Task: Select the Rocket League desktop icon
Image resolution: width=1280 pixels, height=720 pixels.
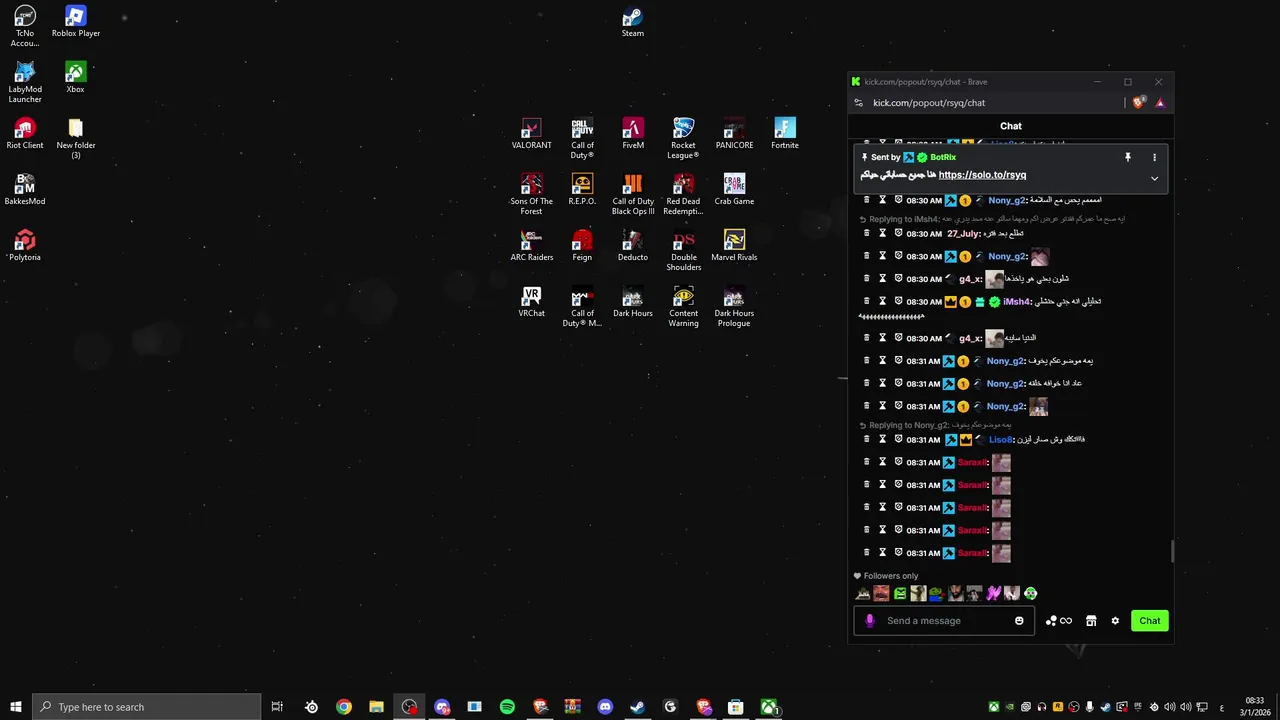Action: [683, 139]
